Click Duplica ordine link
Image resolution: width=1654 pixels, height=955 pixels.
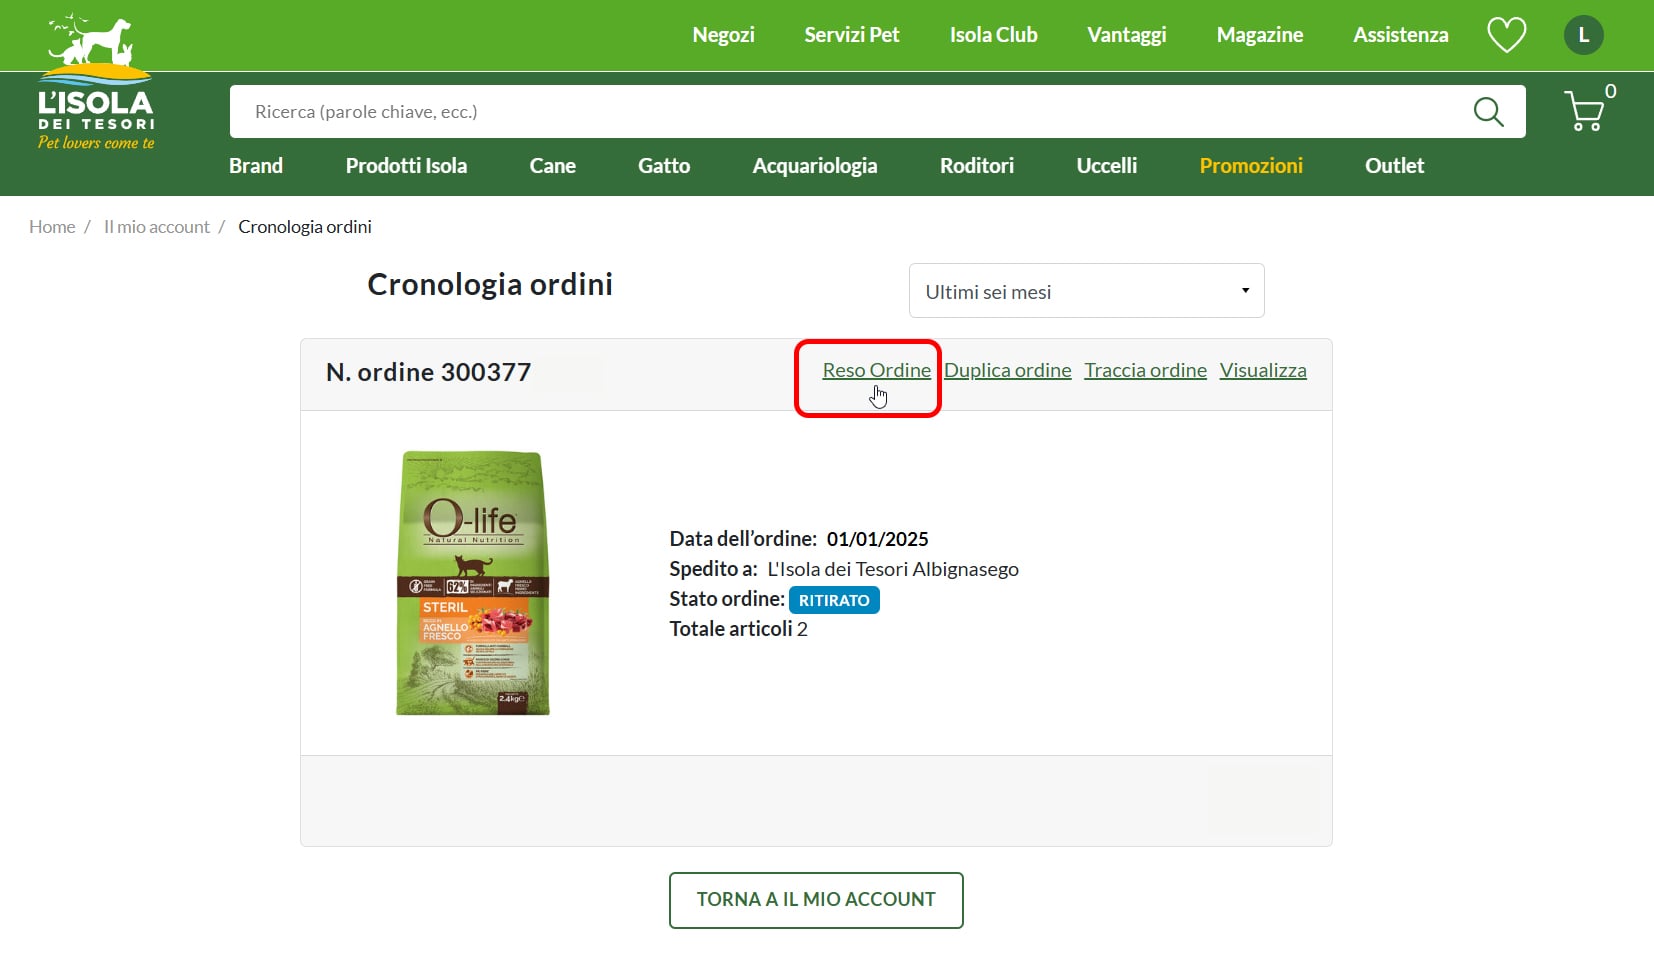tap(1007, 371)
